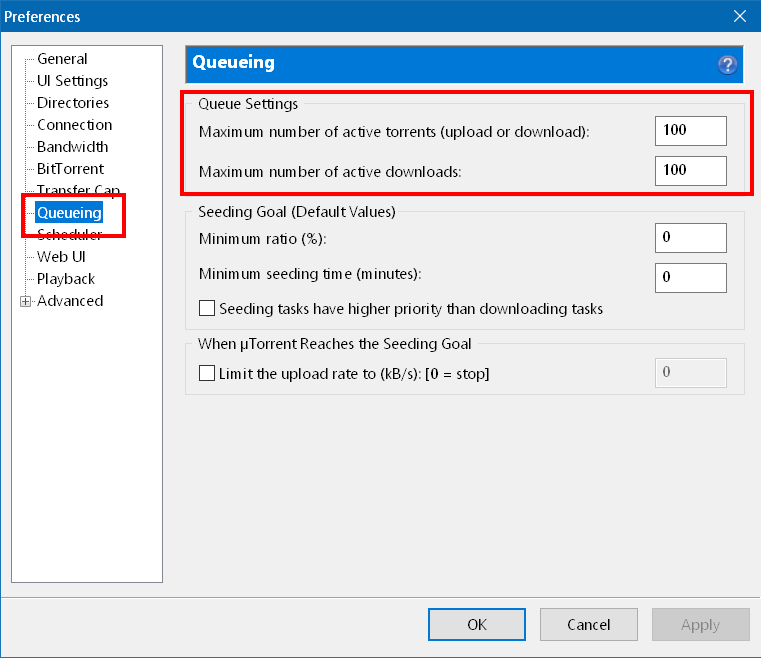Click the maximum active torrents field

[690, 131]
